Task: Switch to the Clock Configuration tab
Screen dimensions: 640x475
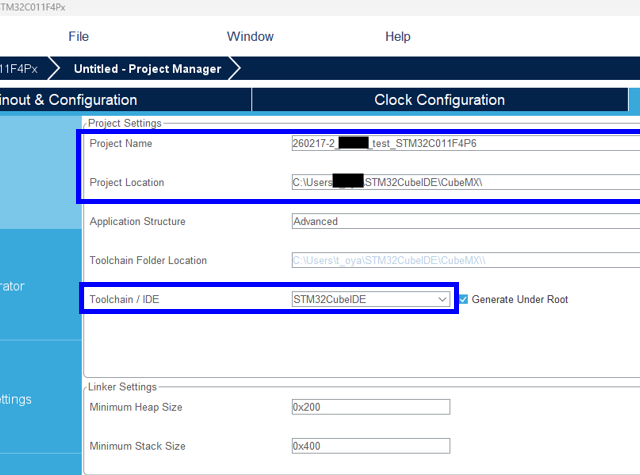Action: point(439,100)
